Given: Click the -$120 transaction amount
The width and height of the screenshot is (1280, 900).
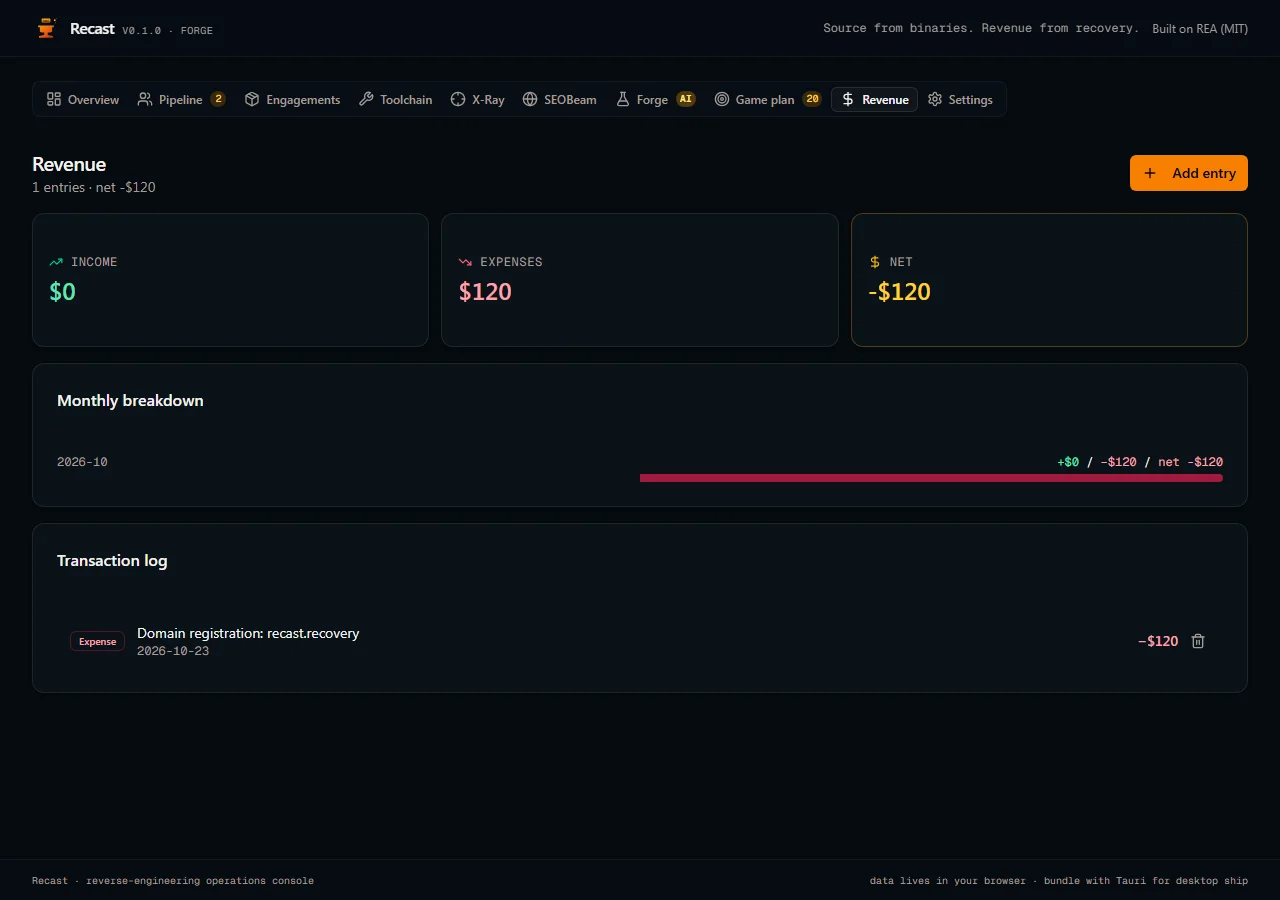Looking at the screenshot, I should (x=1158, y=641).
